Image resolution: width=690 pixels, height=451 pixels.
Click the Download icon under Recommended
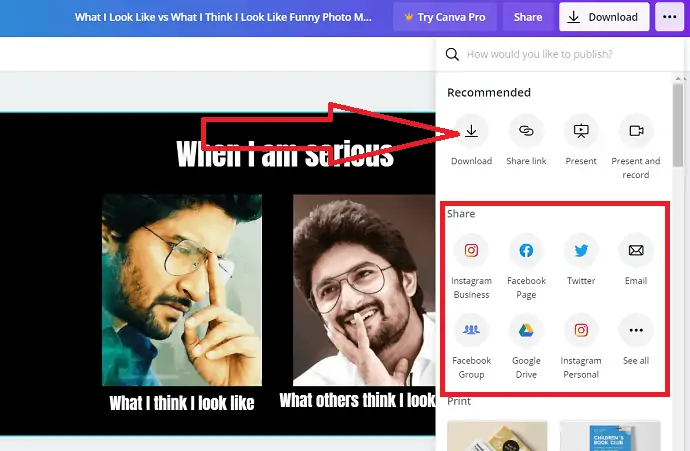471,131
